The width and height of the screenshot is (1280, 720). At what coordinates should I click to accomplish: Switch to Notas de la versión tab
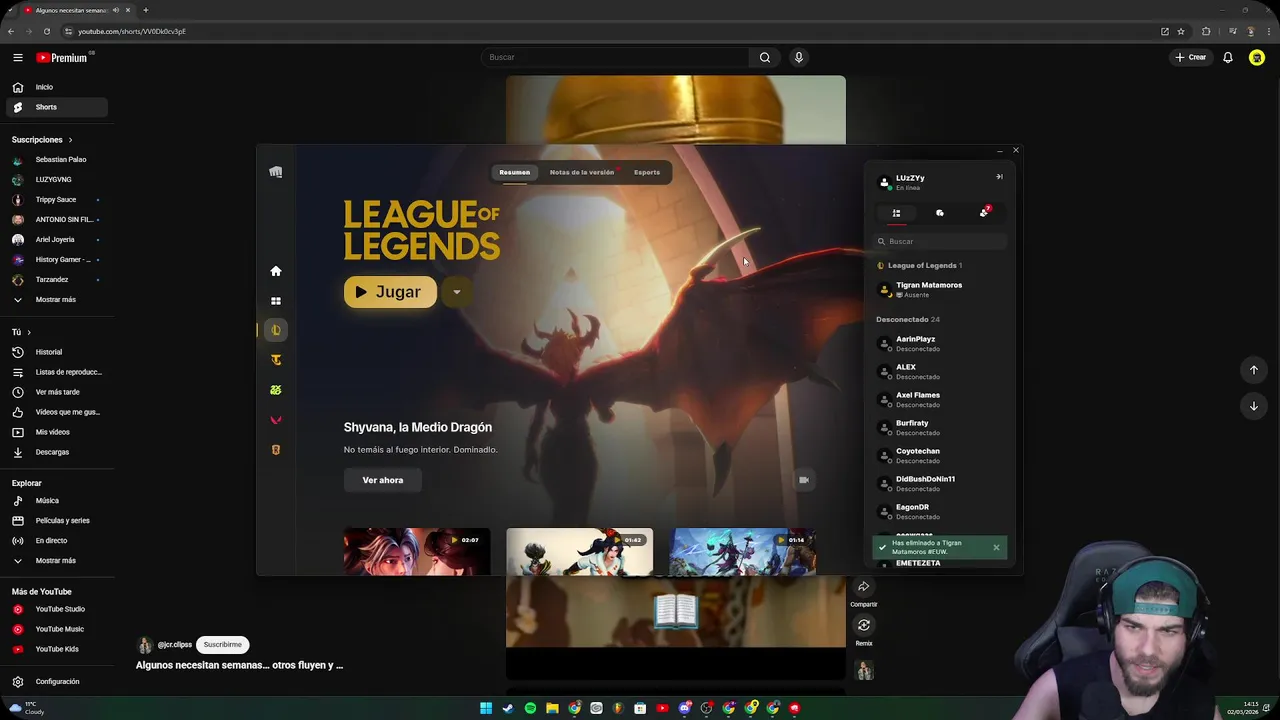tap(582, 172)
